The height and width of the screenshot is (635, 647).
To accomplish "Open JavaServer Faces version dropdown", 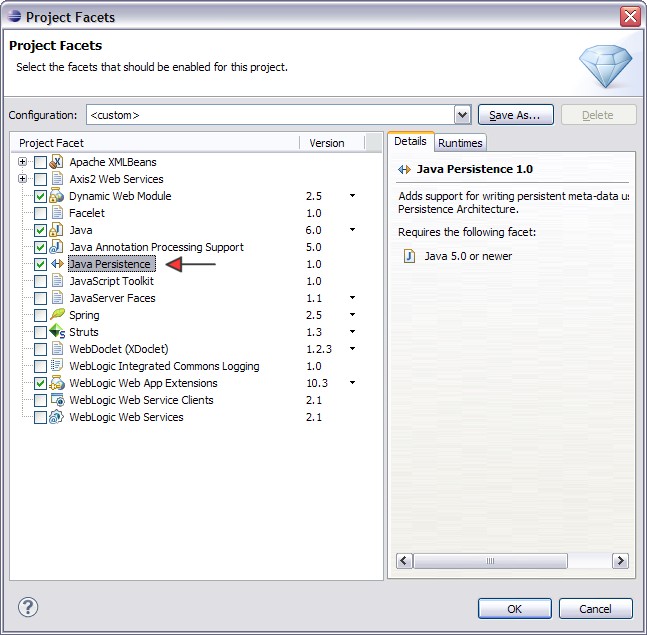I will pos(352,297).
